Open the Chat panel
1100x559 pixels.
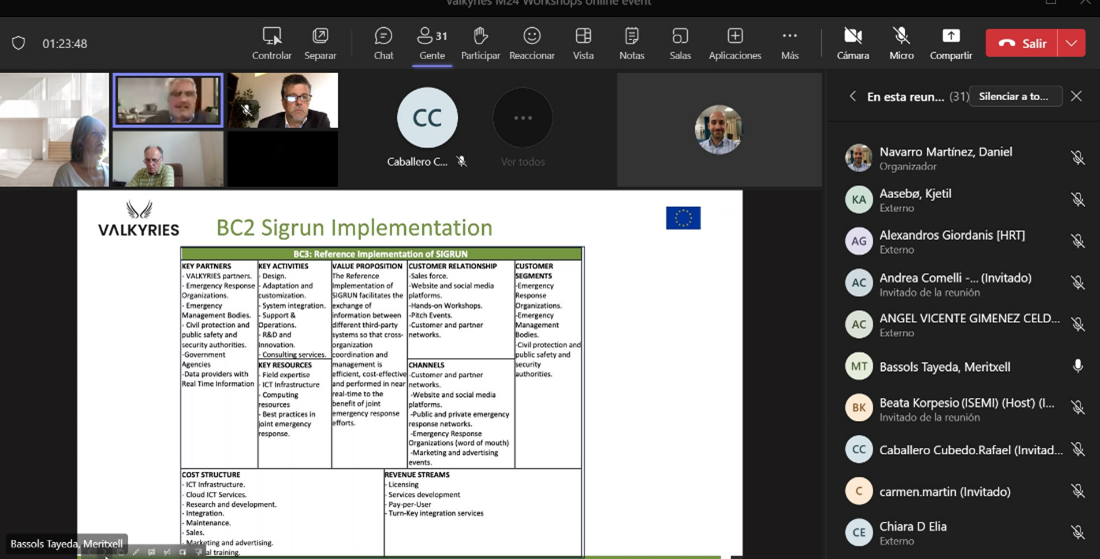(x=383, y=43)
